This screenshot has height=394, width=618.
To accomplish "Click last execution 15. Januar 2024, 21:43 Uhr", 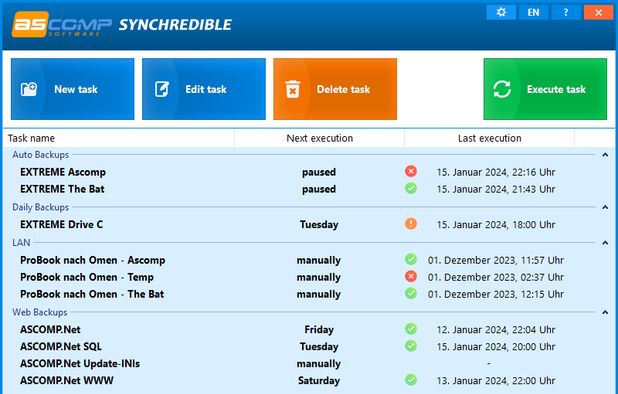I will [496, 189].
